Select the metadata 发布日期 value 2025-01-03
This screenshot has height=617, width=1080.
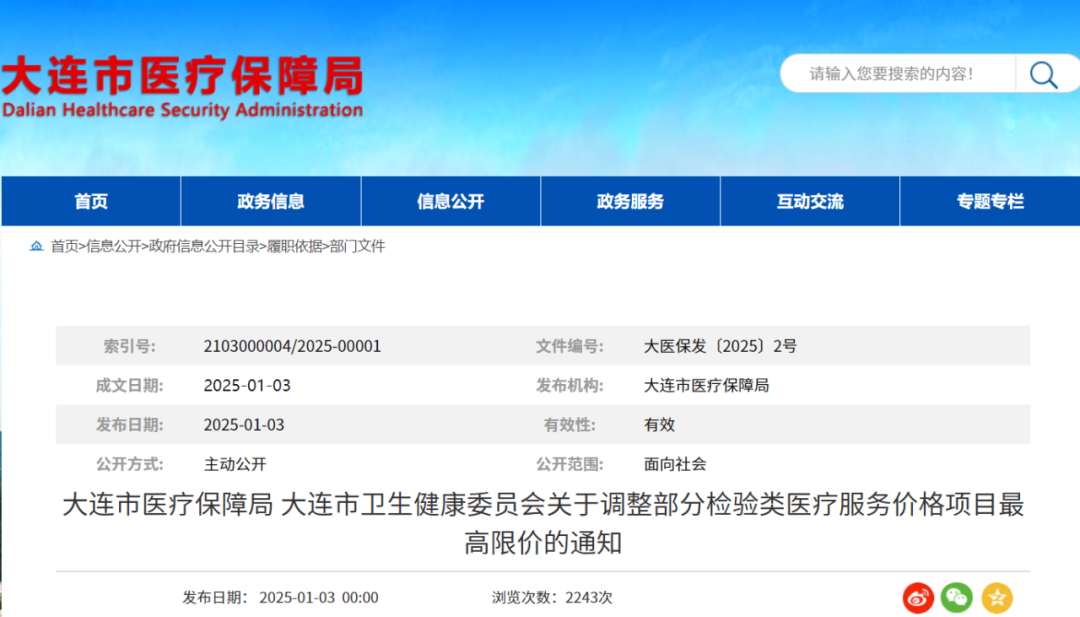[244, 424]
